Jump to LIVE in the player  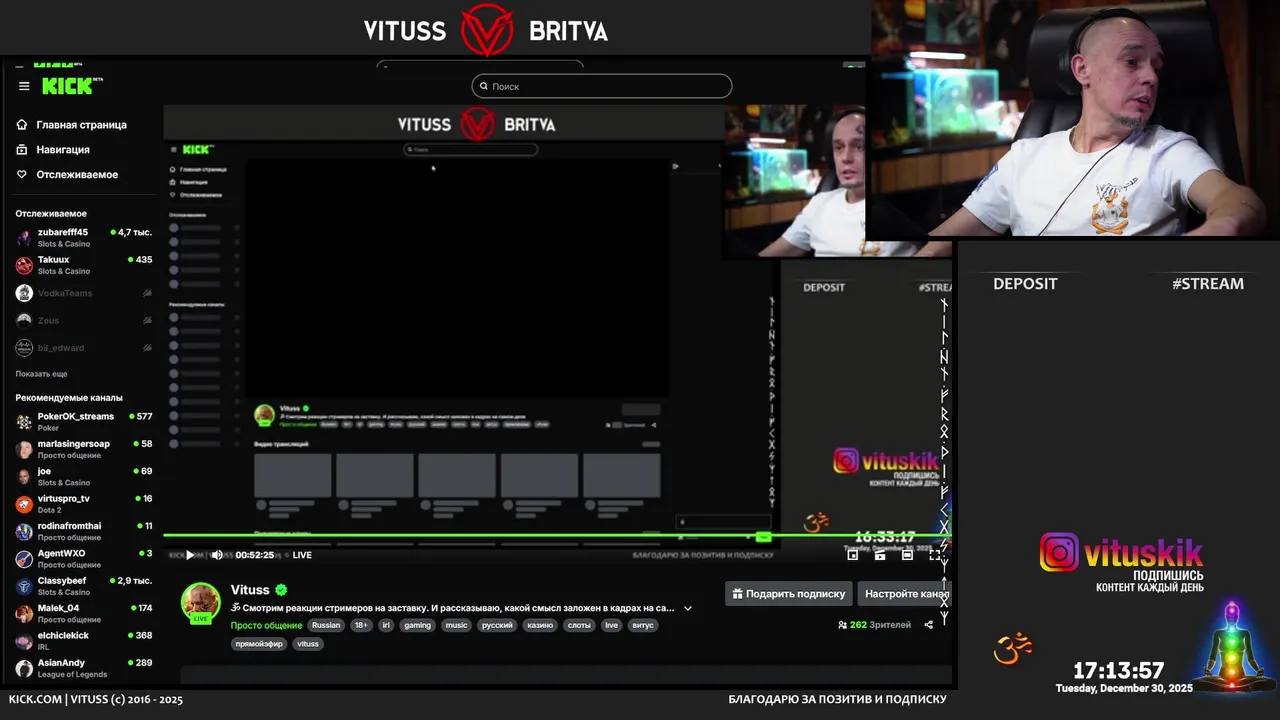[x=302, y=555]
